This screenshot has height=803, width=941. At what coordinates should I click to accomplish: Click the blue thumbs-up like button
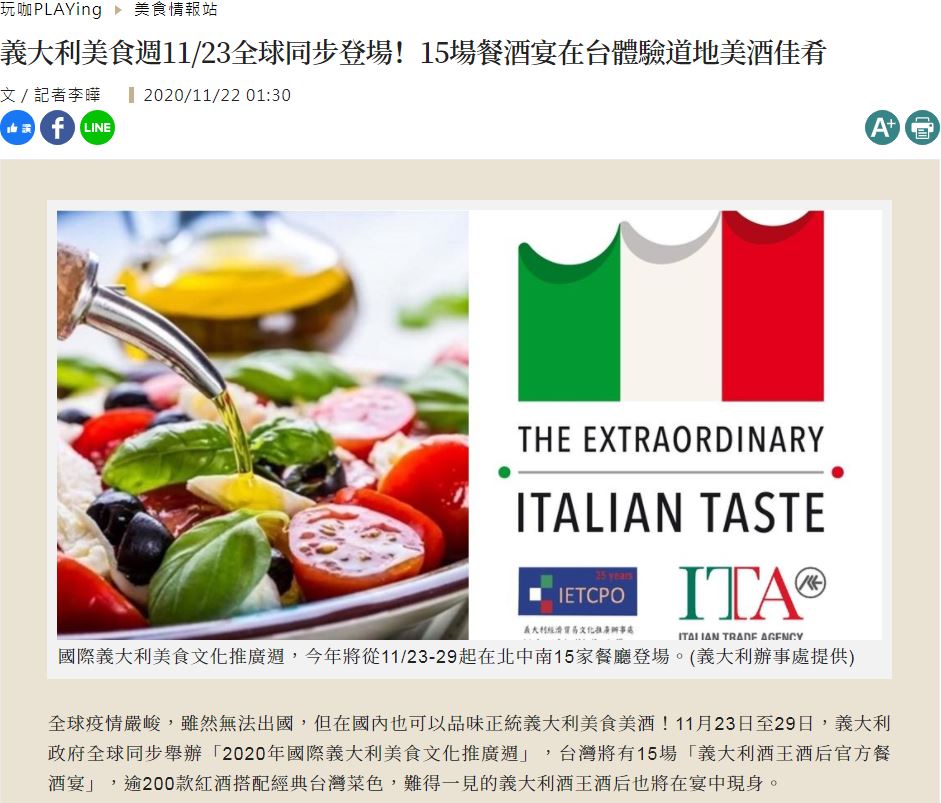click(17, 128)
